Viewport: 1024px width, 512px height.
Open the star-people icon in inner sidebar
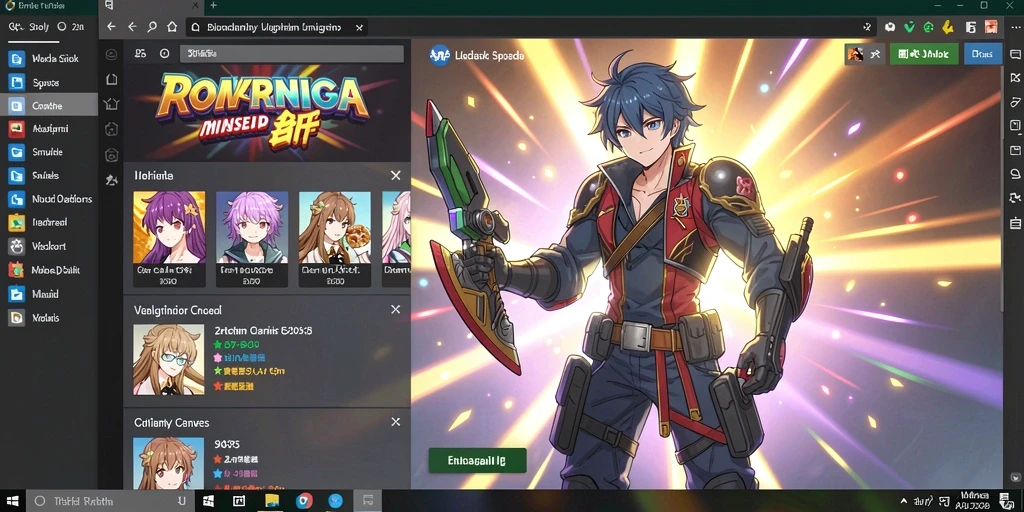(112, 180)
